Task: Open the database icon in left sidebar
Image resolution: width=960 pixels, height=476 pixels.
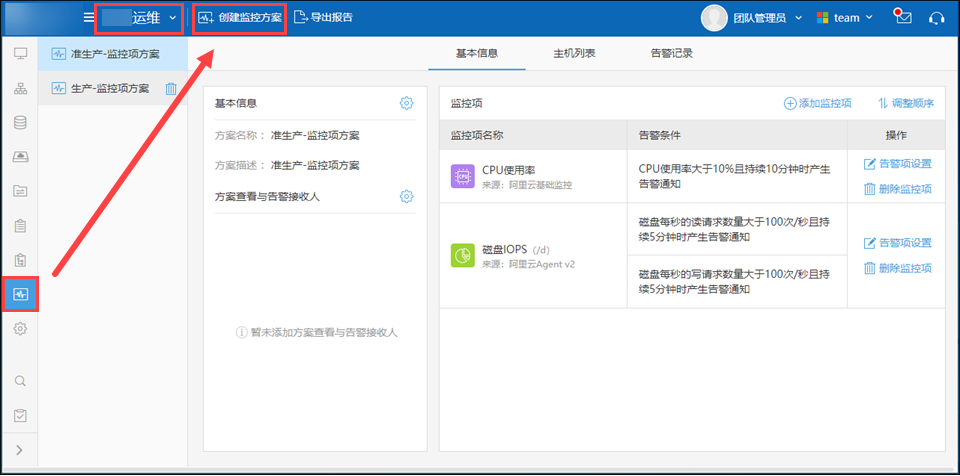Action: [20, 123]
